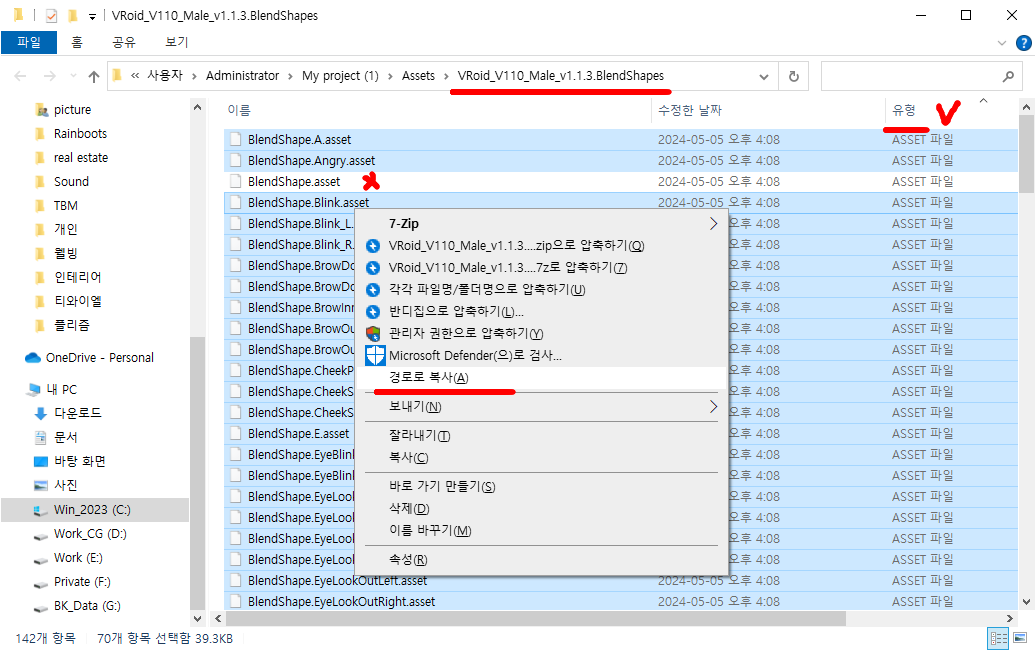
Task: Select BlendShape.EyeLookOutRight.asset file
Action: [x=621, y=601]
